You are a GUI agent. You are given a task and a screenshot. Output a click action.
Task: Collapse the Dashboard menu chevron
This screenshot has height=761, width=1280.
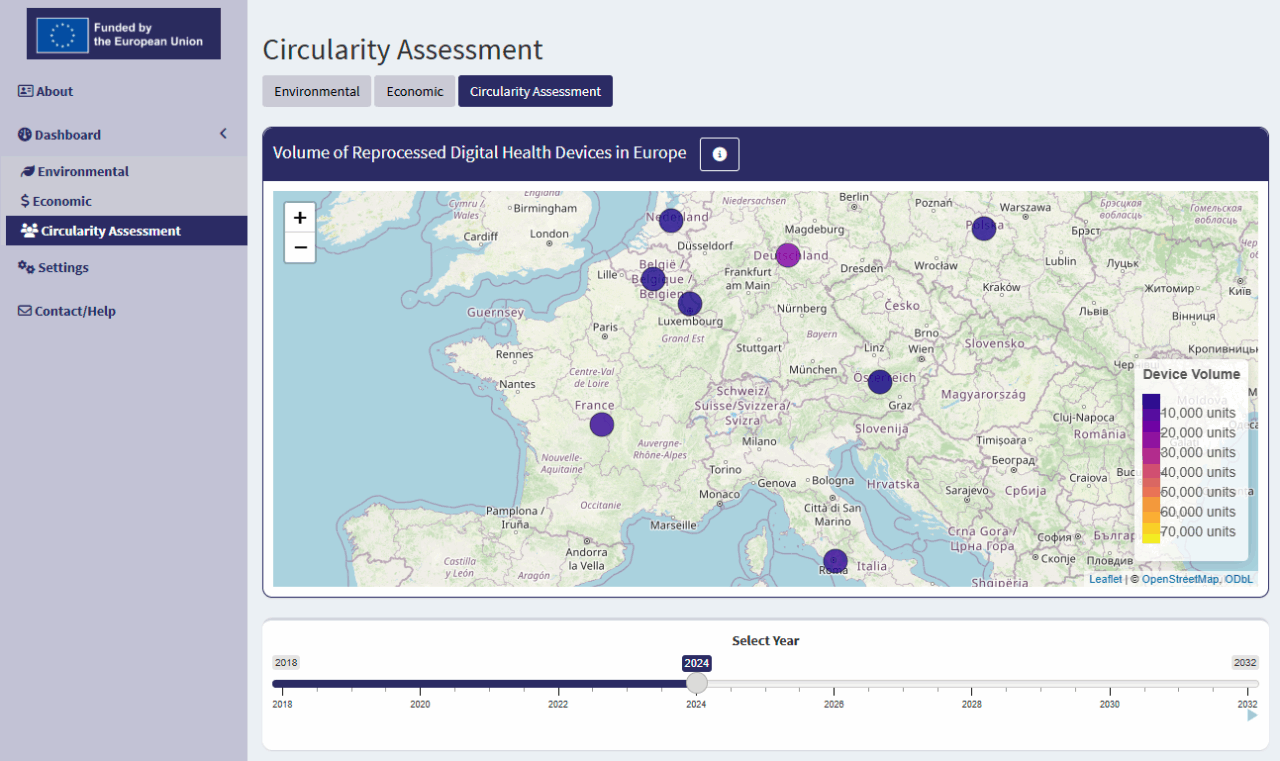[x=223, y=134]
